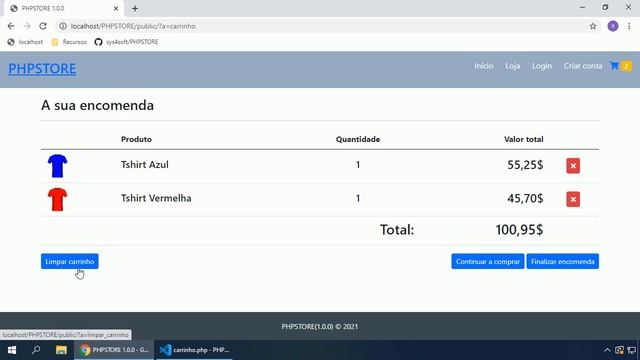640x360 pixels.
Task: Click the Valor total column header
Action: (523, 139)
